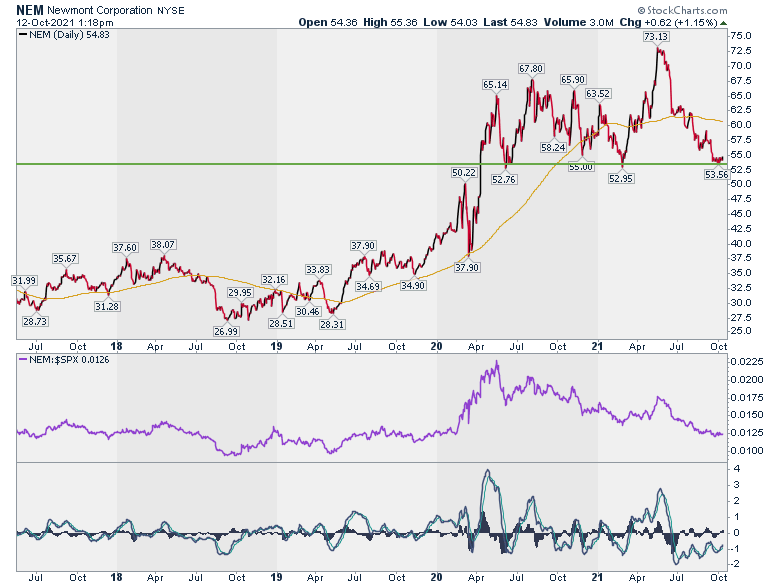Viewport: 780px width, 586px height.
Task: Click the 75.0 price axis tick
Action: [x=741, y=36]
